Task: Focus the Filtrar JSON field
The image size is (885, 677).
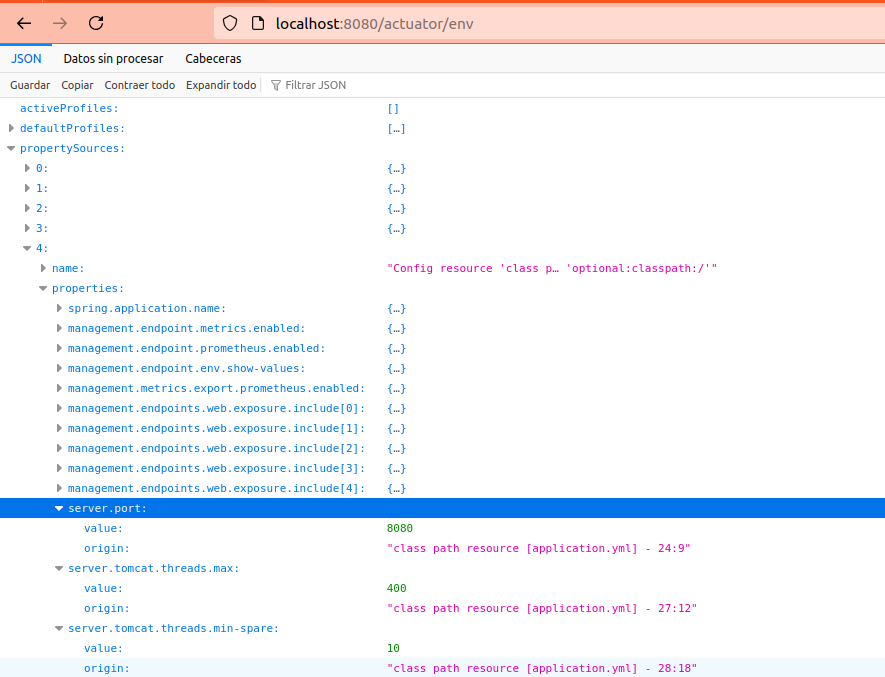Action: click(316, 85)
